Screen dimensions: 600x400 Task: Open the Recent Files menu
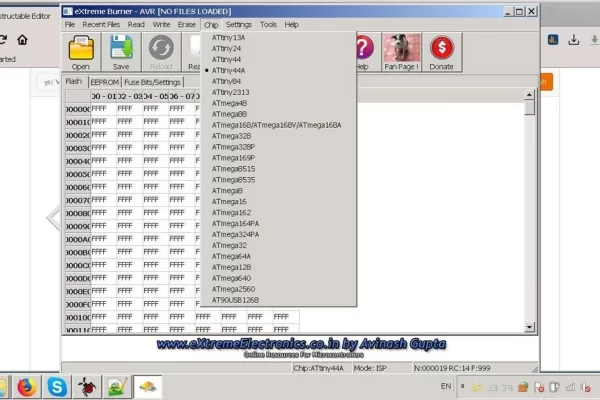(x=101, y=24)
